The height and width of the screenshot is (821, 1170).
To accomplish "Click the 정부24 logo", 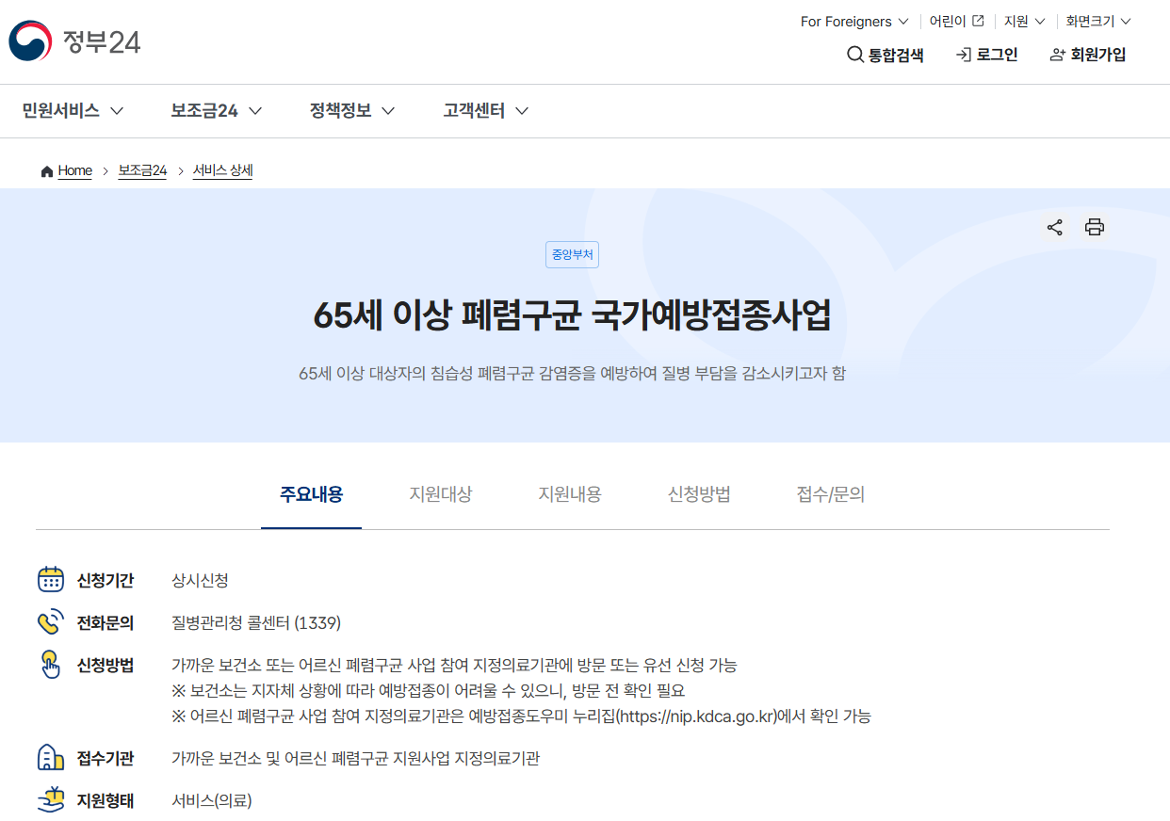I will [x=74, y=41].
